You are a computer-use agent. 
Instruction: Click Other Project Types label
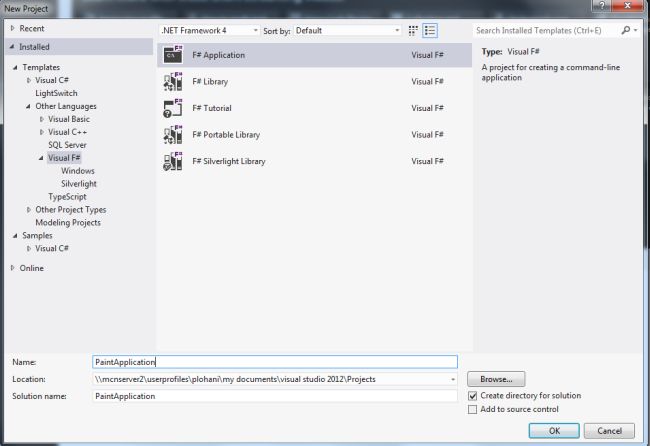coord(71,210)
